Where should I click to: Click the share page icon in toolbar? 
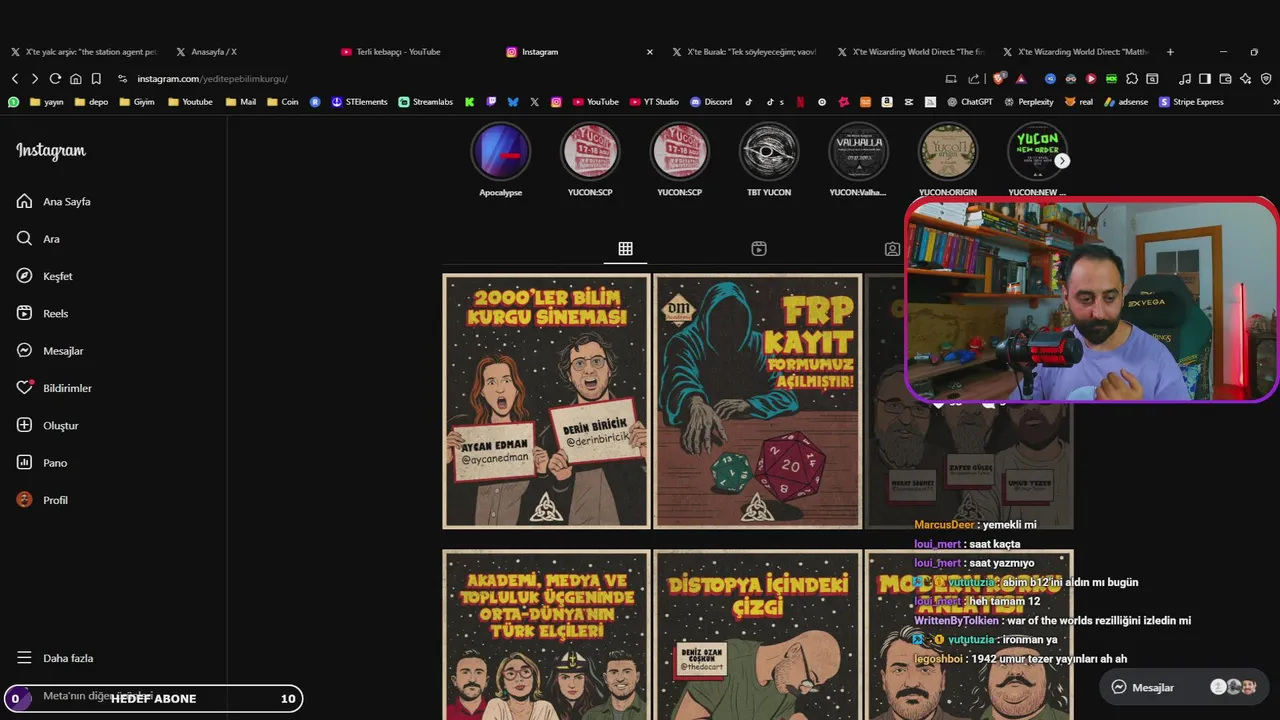point(974,79)
